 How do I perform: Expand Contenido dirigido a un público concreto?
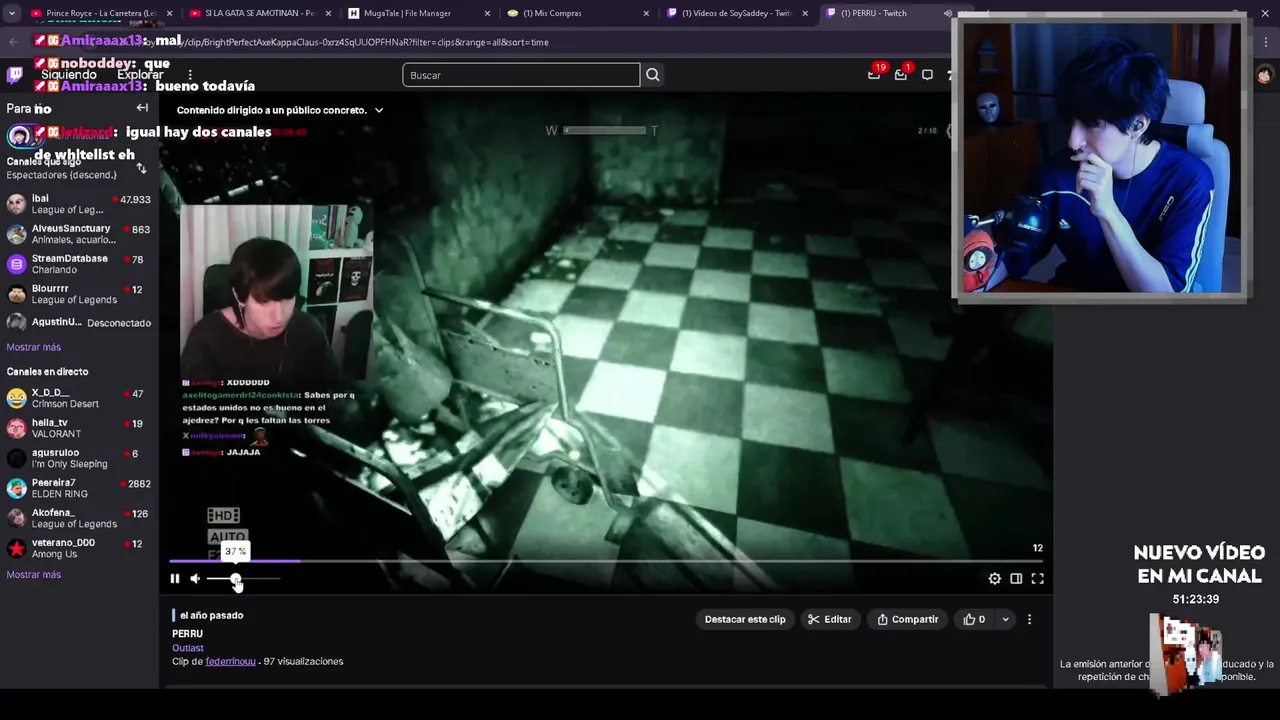[x=280, y=110]
